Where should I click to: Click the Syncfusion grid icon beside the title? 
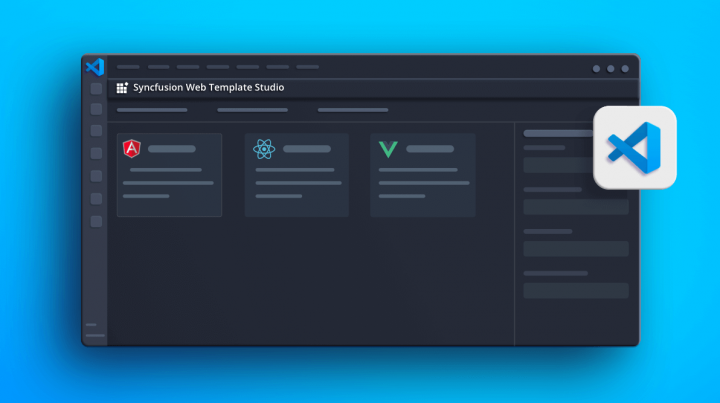point(122,88)
